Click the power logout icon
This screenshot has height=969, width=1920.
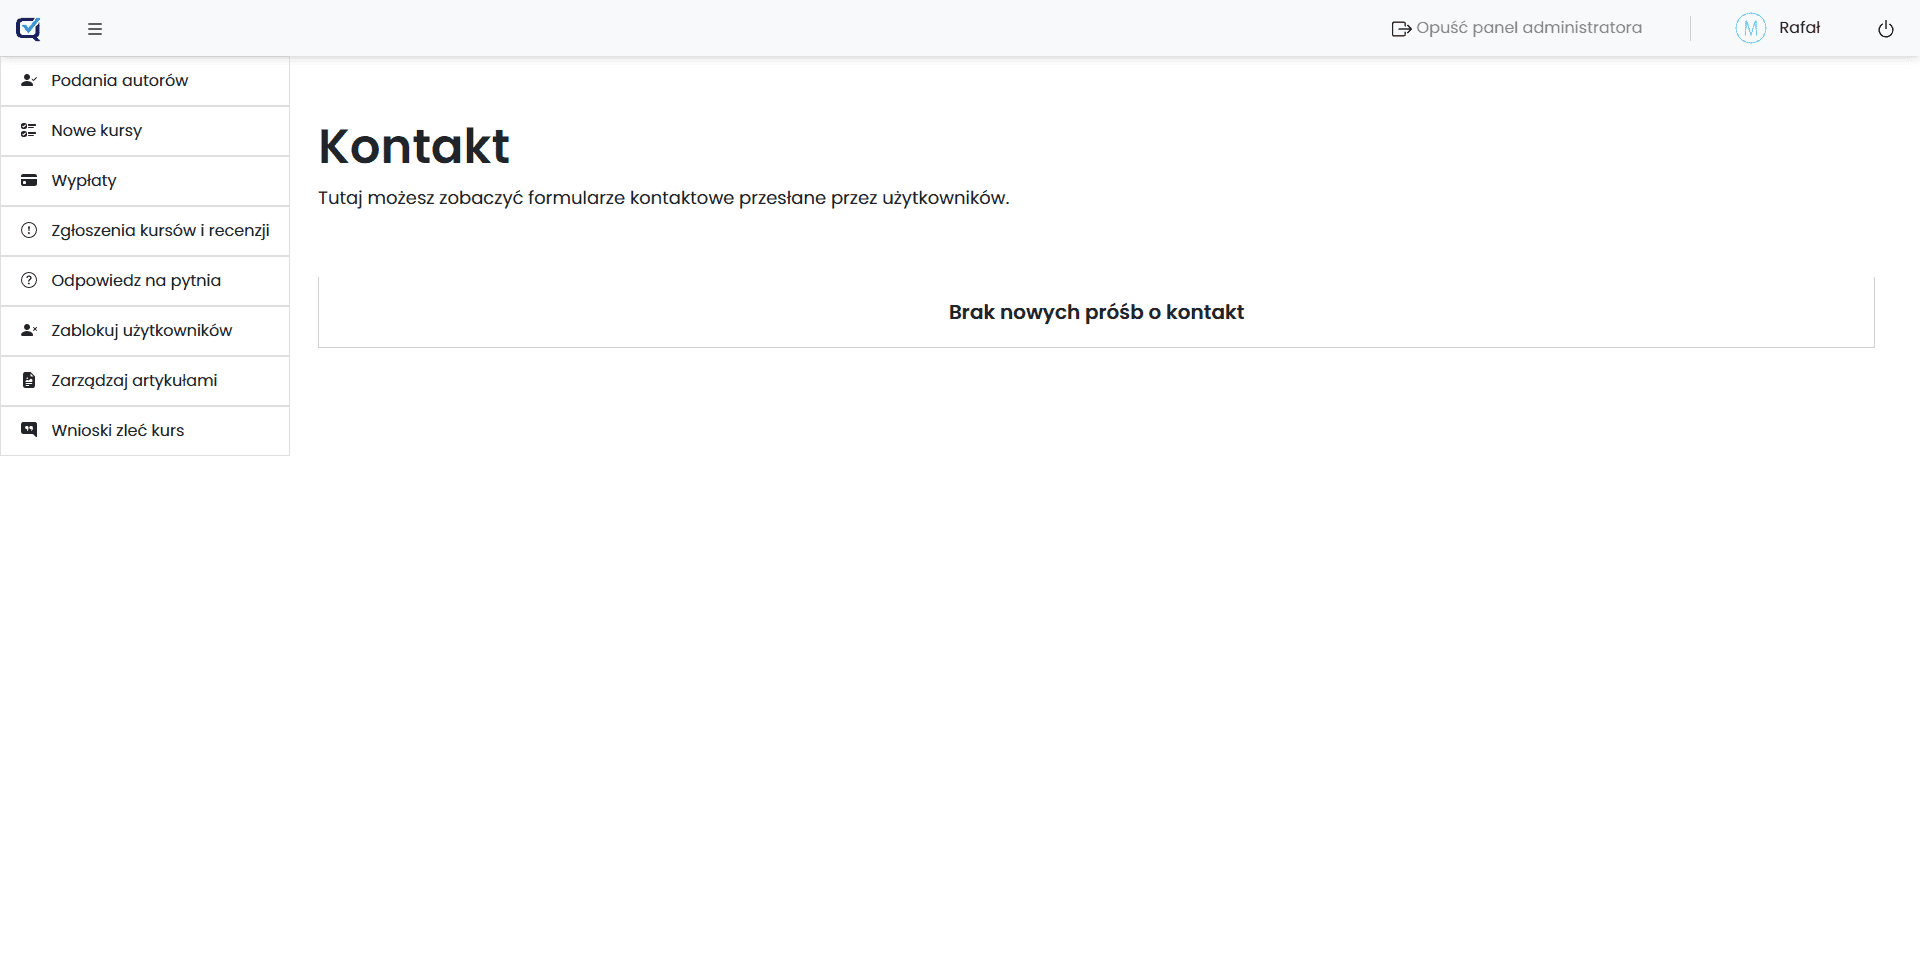[x=1885, y=29]
